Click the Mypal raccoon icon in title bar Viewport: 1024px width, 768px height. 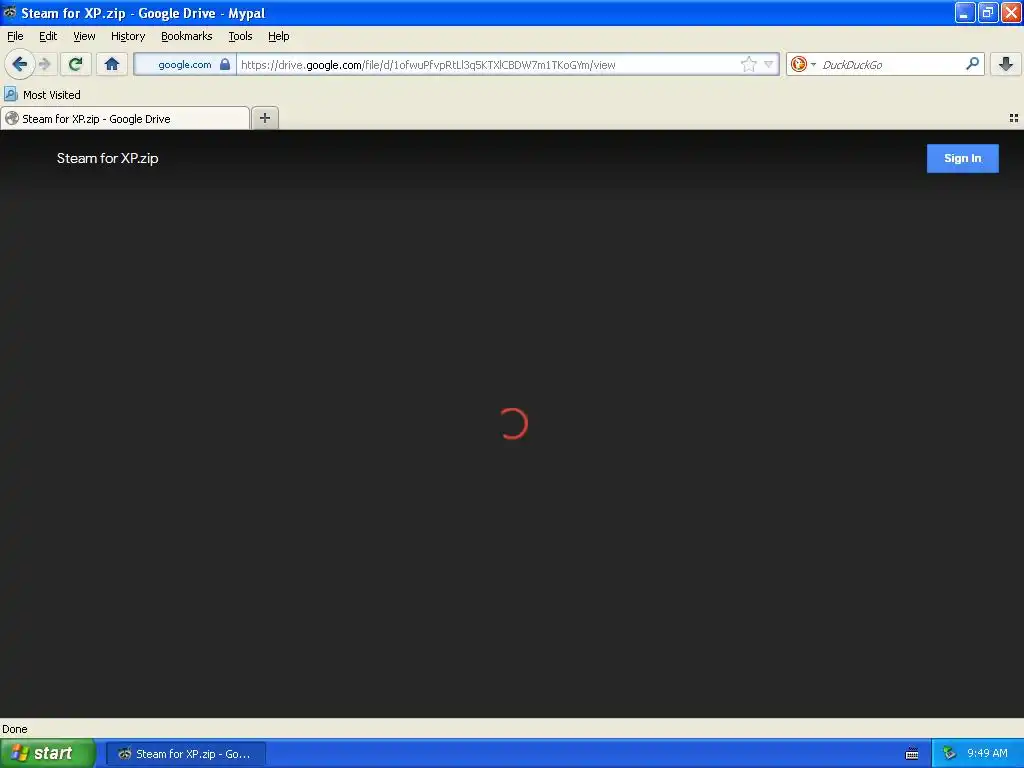point(10,12)
